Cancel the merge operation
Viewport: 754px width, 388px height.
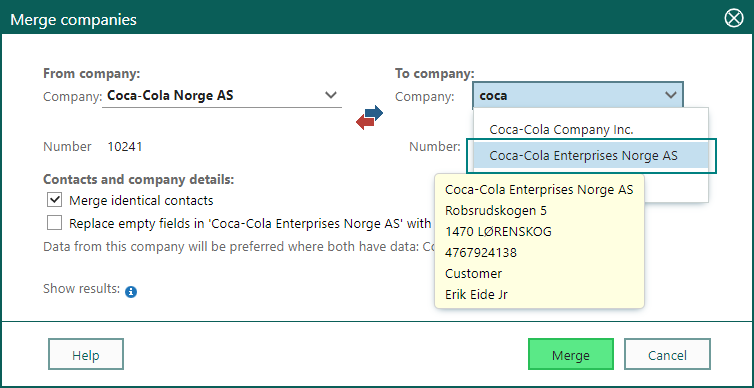667,354
